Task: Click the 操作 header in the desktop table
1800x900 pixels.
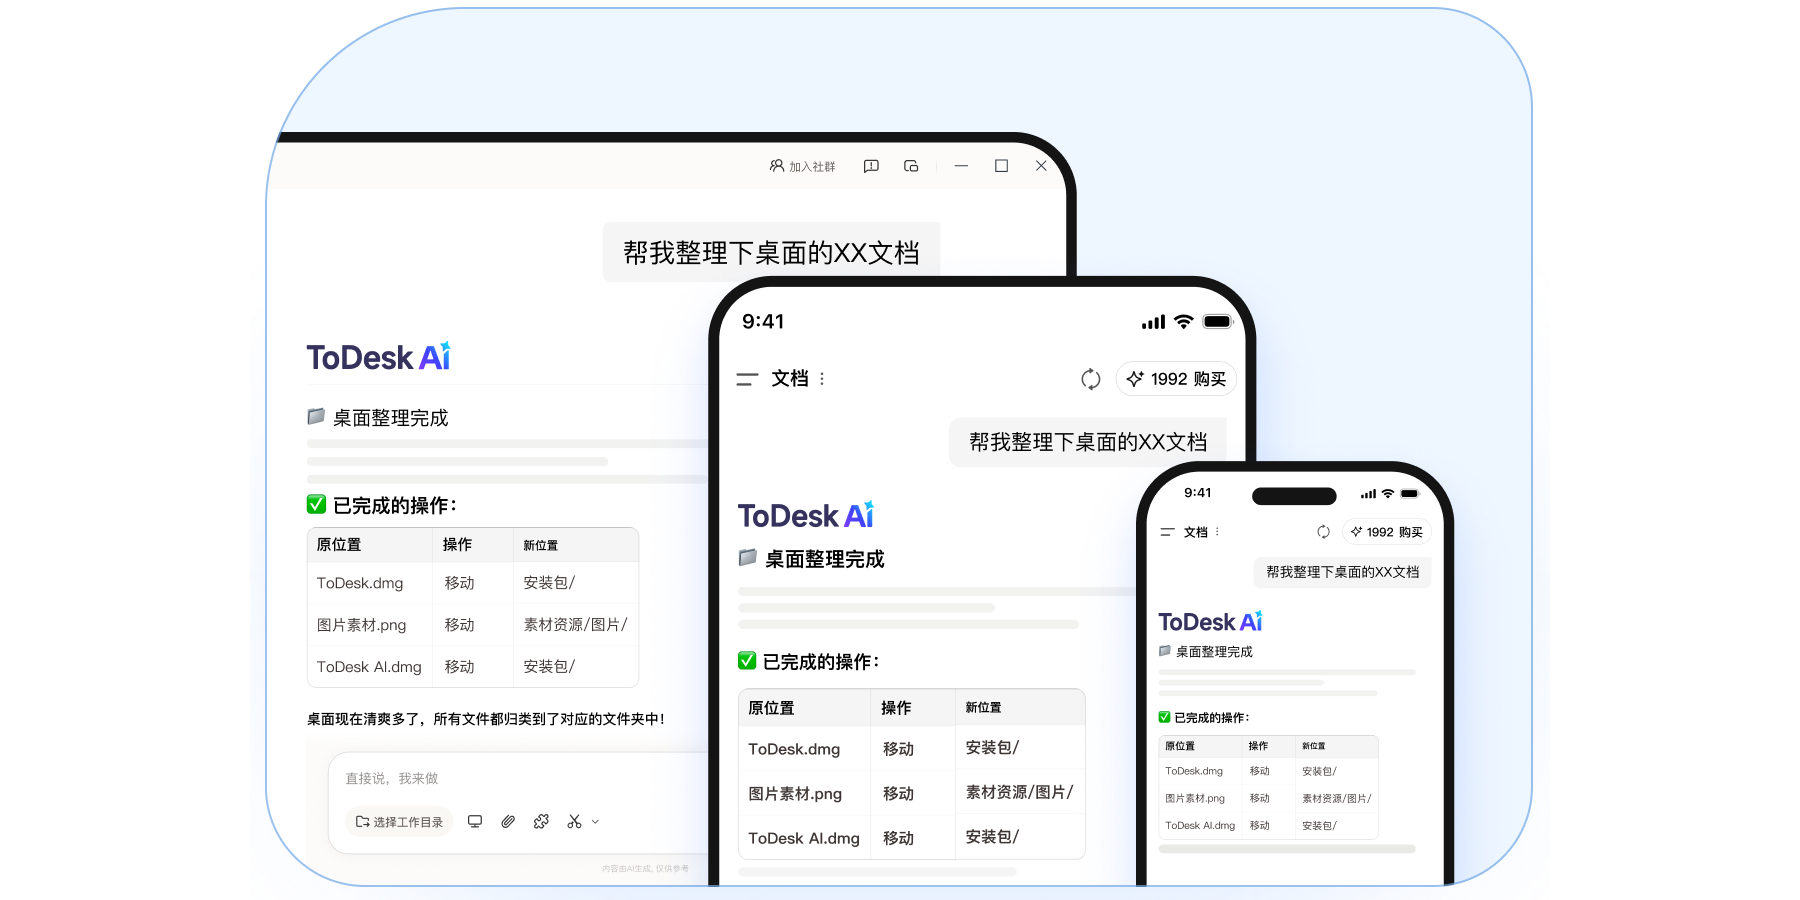Action: (x=457, y=545)
